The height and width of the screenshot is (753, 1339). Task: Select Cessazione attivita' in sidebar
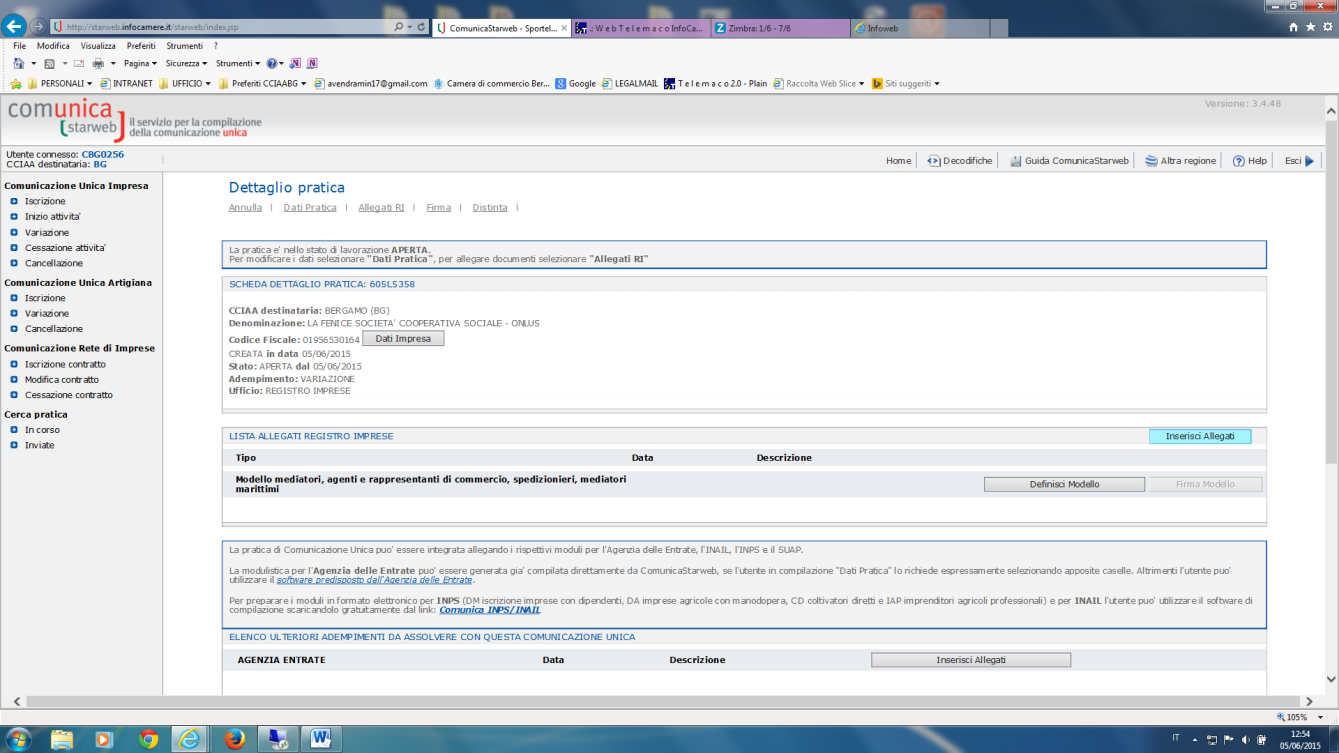[65, 248]
